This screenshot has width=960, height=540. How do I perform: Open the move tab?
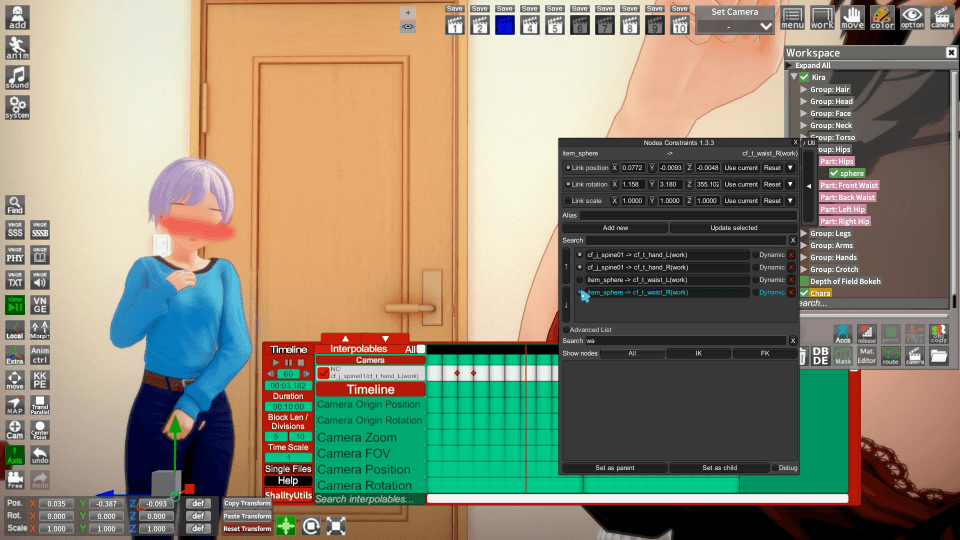coord(852,18)
